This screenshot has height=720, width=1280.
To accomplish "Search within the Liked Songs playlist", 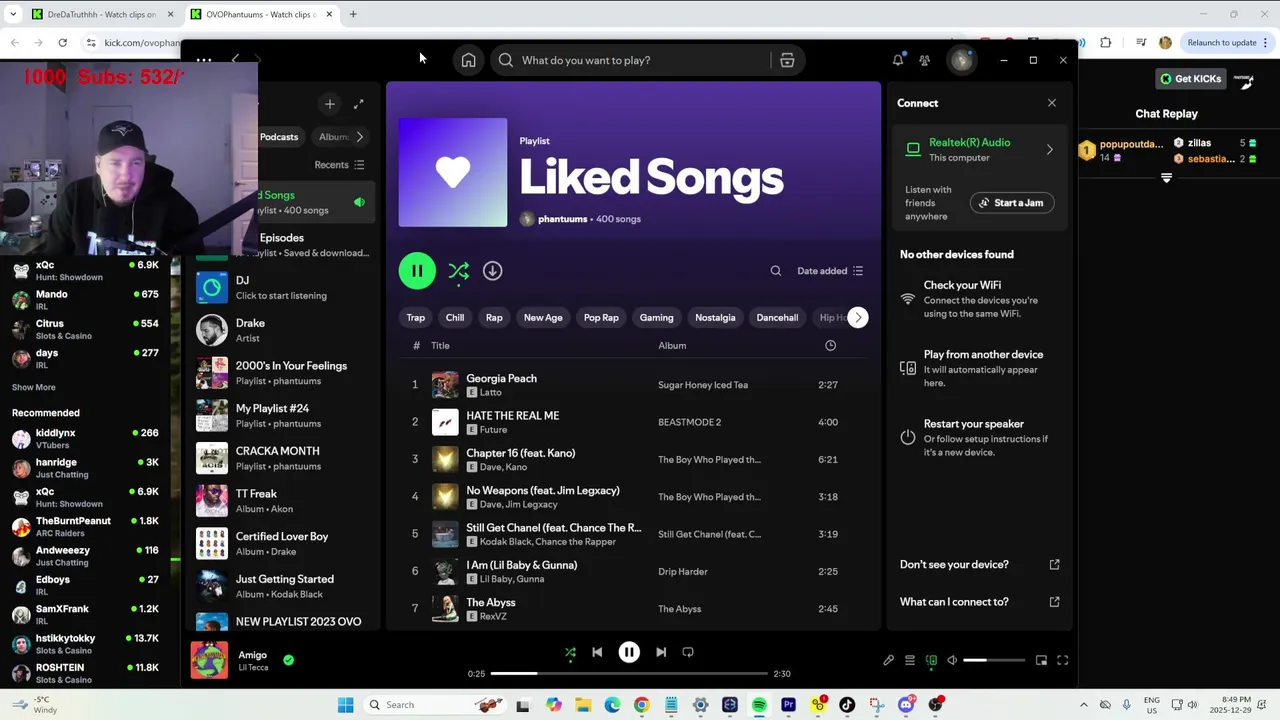I will point(775,271).
